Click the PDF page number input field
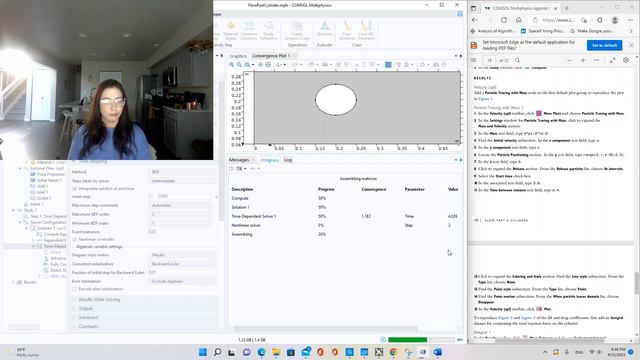The image size is (640, 360). click(x=489, y=60)
